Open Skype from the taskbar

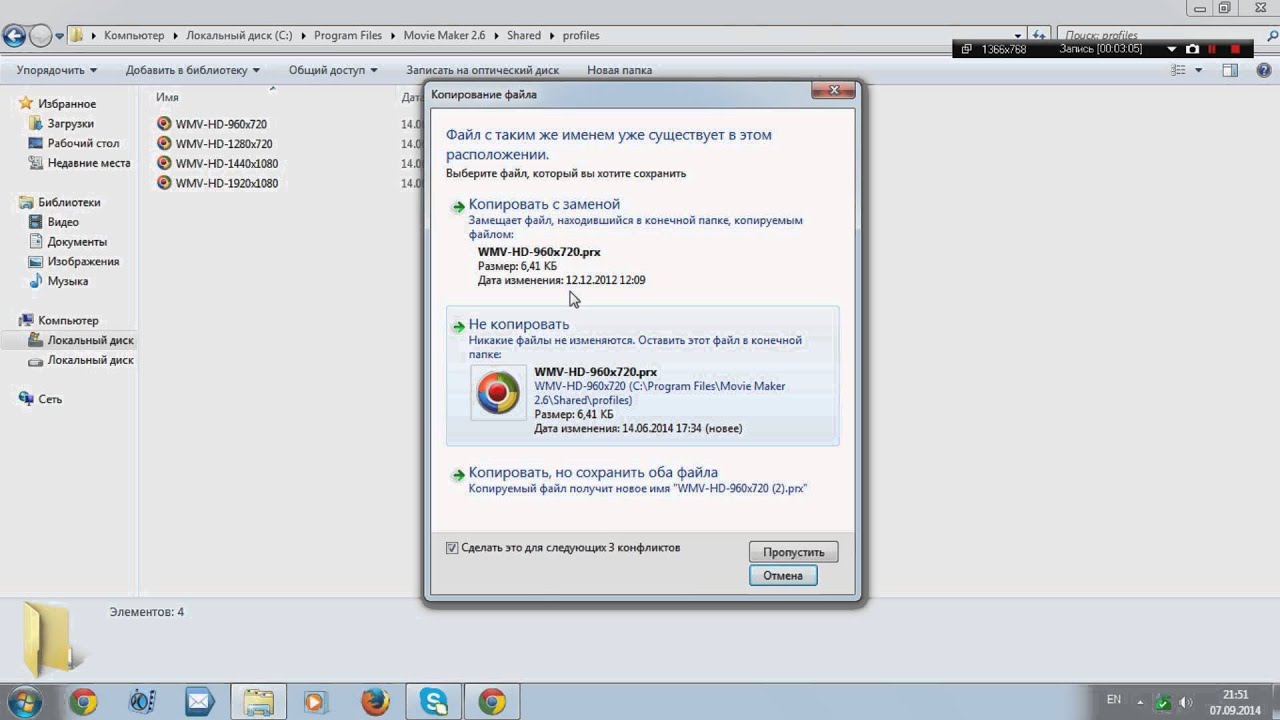click(433, 702)
